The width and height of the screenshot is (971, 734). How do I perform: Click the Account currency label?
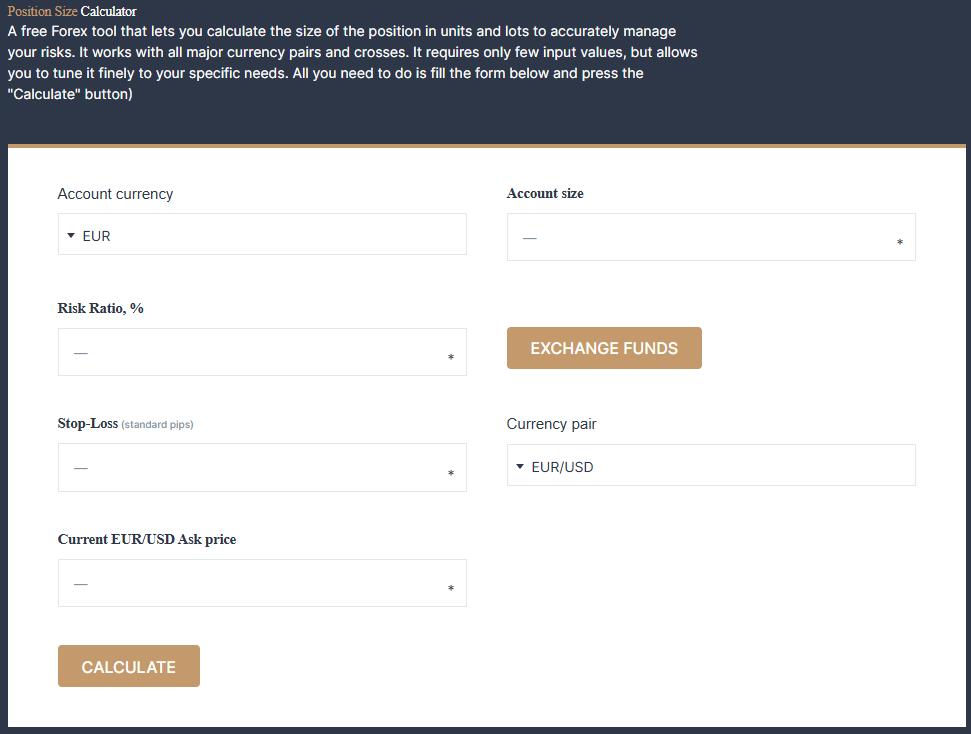(x=115, y=194)
